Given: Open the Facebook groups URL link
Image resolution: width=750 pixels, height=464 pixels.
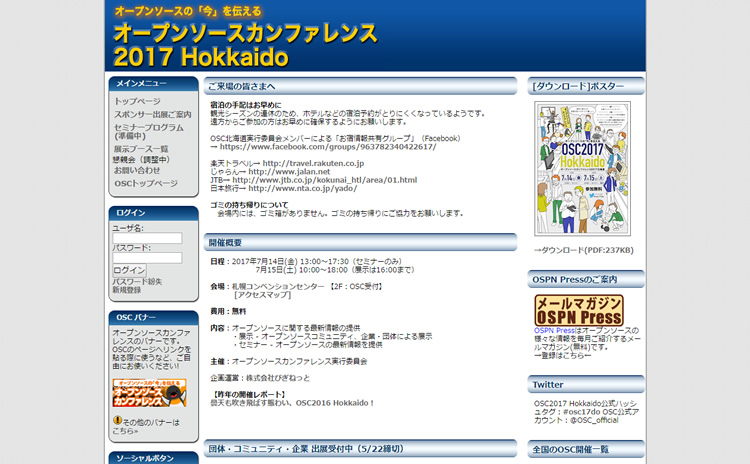Looking at the screenshot, I should (x=328, y=147).
